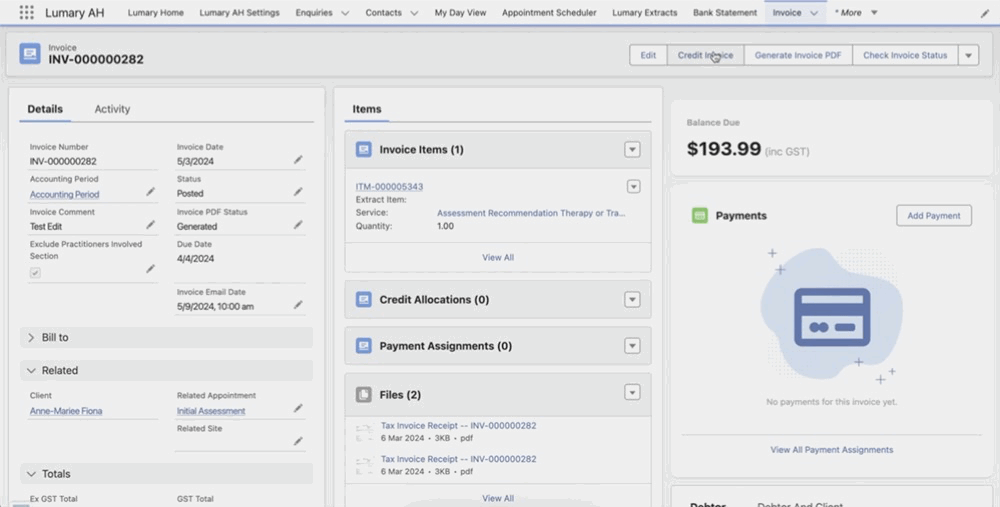This screenshot has height=507, width=1000.
Task: Open client link Anne-Mariee Fiona
Action: [x=66, y=411]
